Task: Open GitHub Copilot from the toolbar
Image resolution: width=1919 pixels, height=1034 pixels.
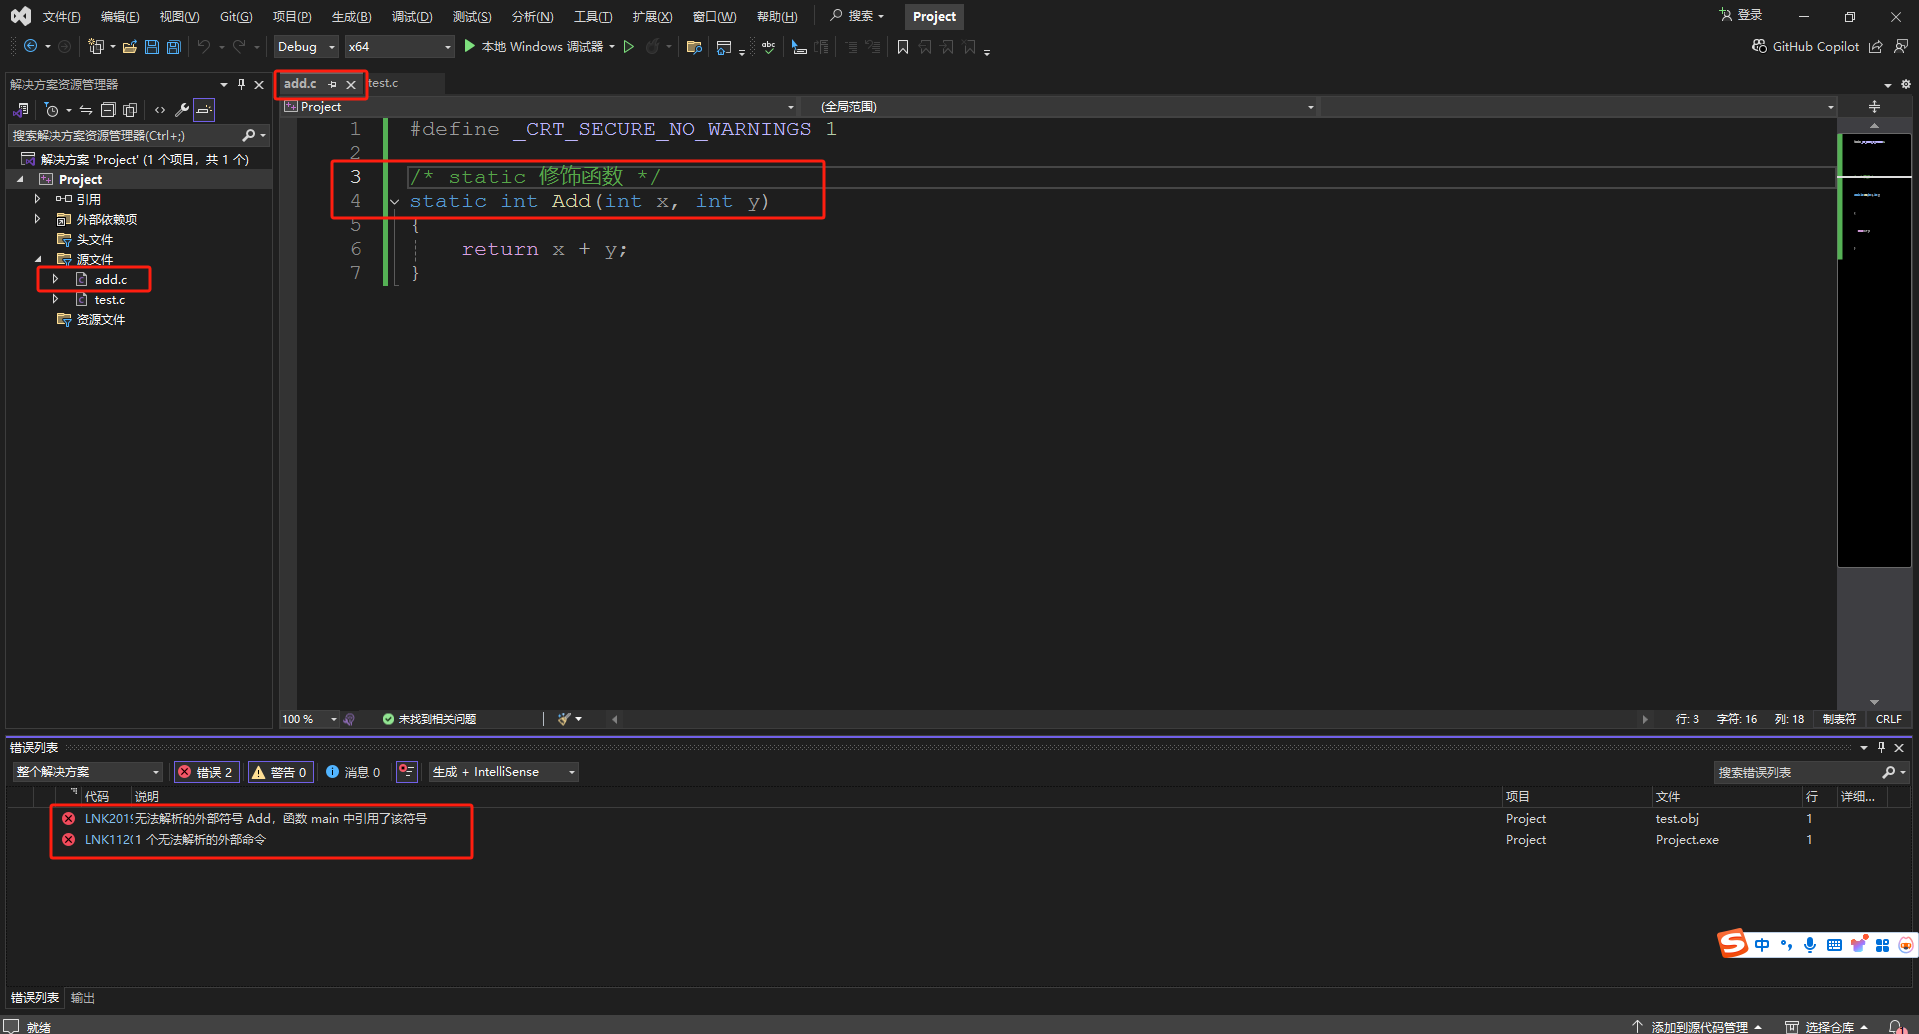Action: (1806, 46)
